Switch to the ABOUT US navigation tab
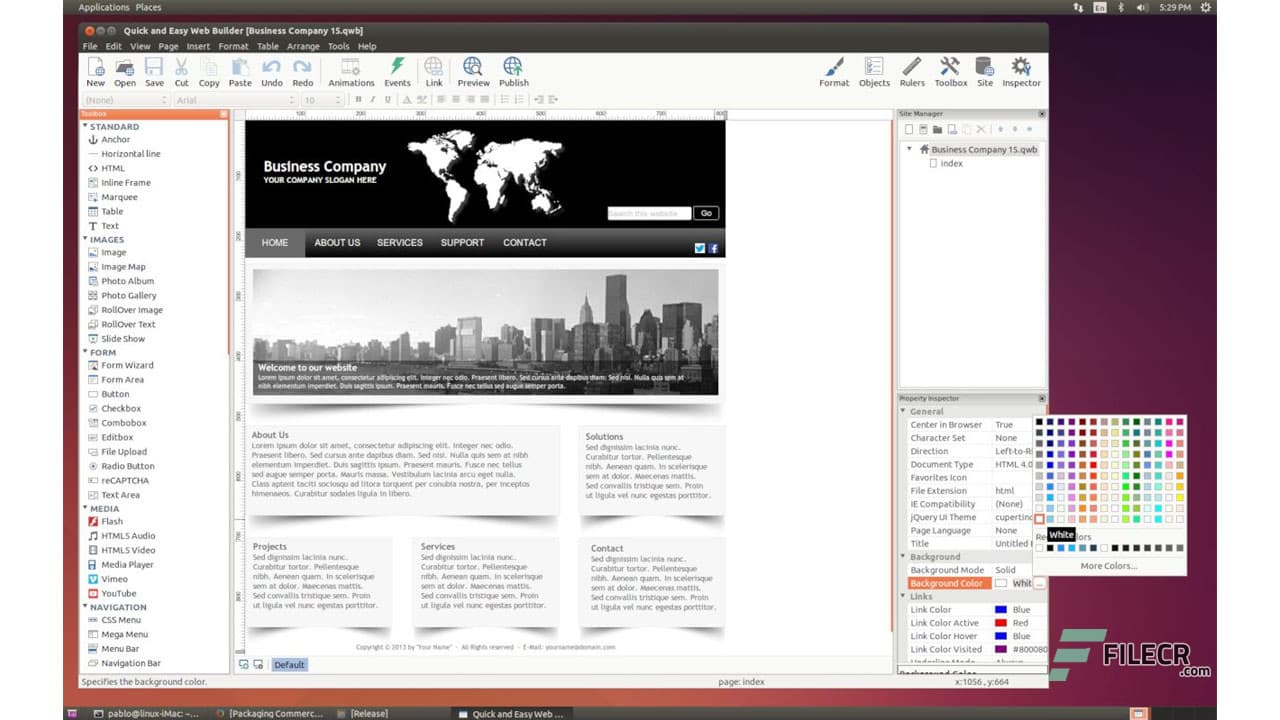The width and height of the screenshot is (1280, 720). [336, 242]
